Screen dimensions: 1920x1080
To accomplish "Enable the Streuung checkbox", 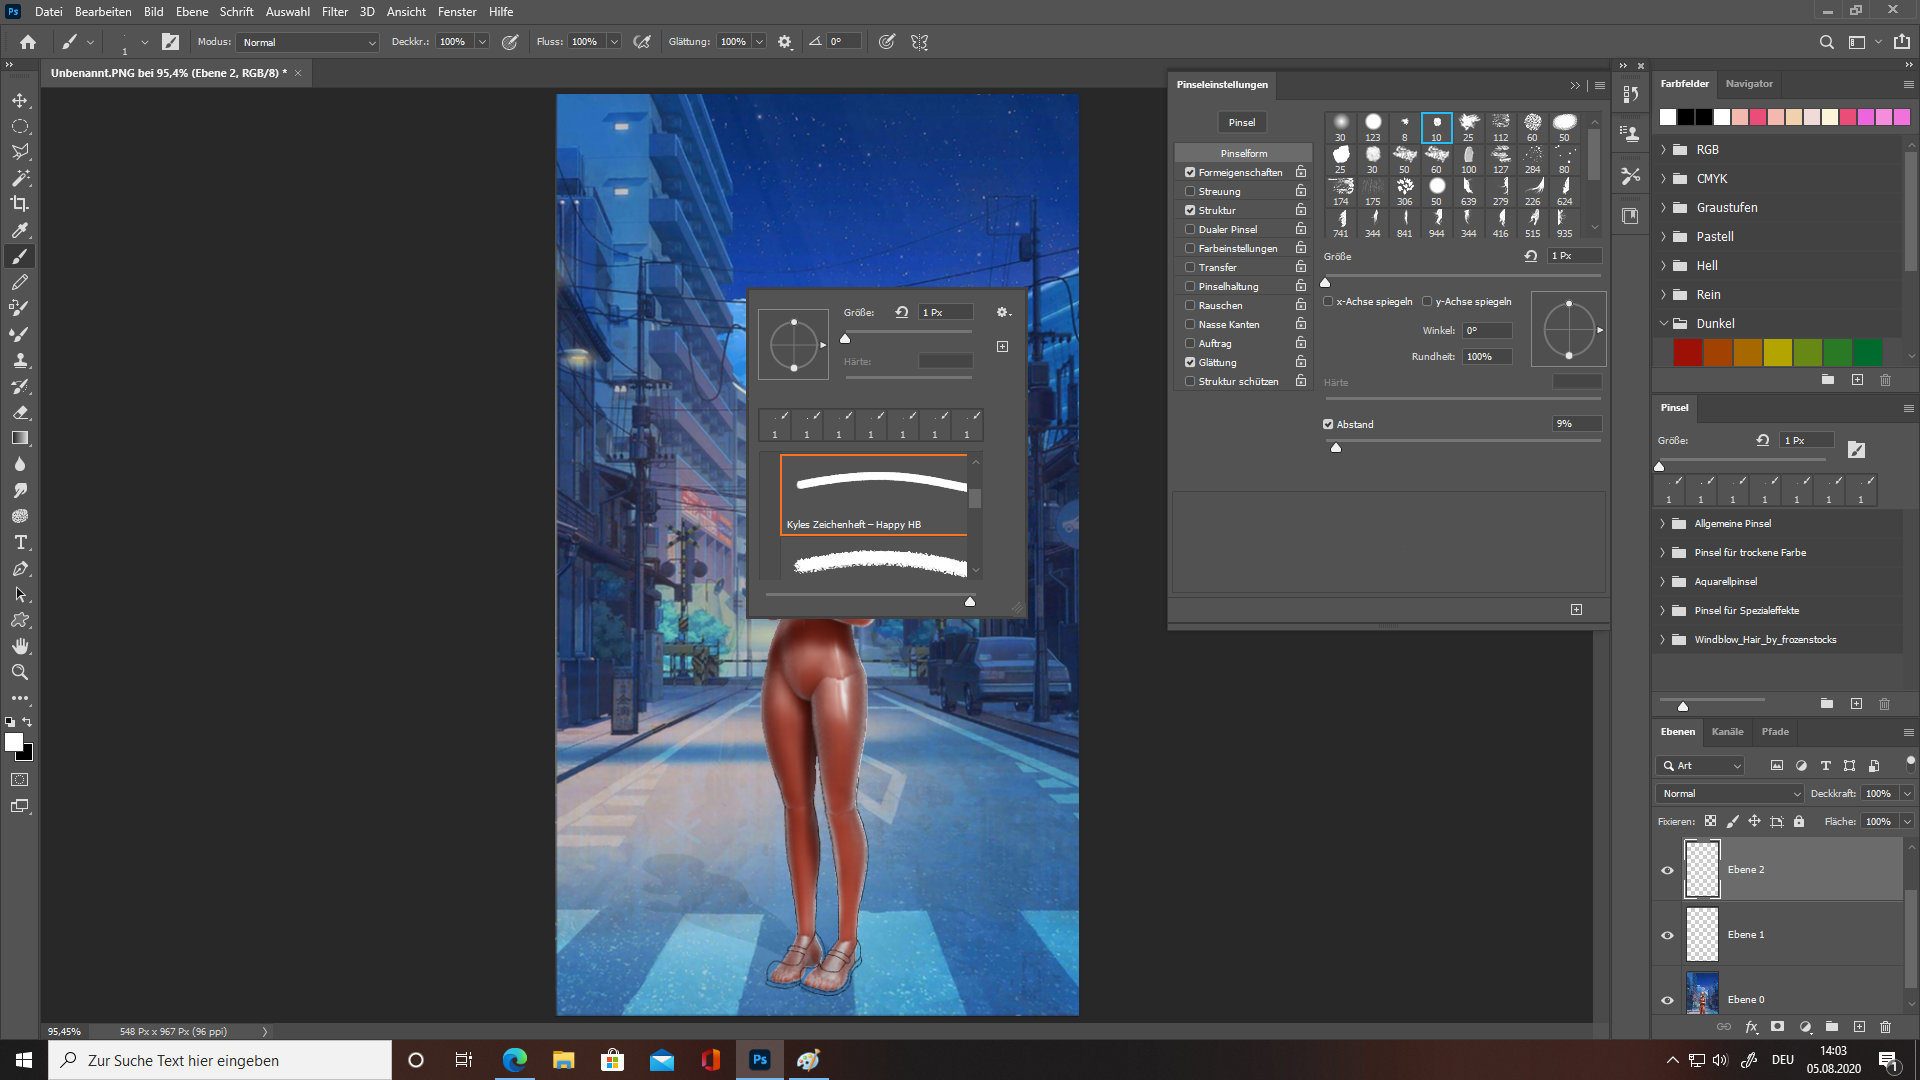I will (1190, 191).
